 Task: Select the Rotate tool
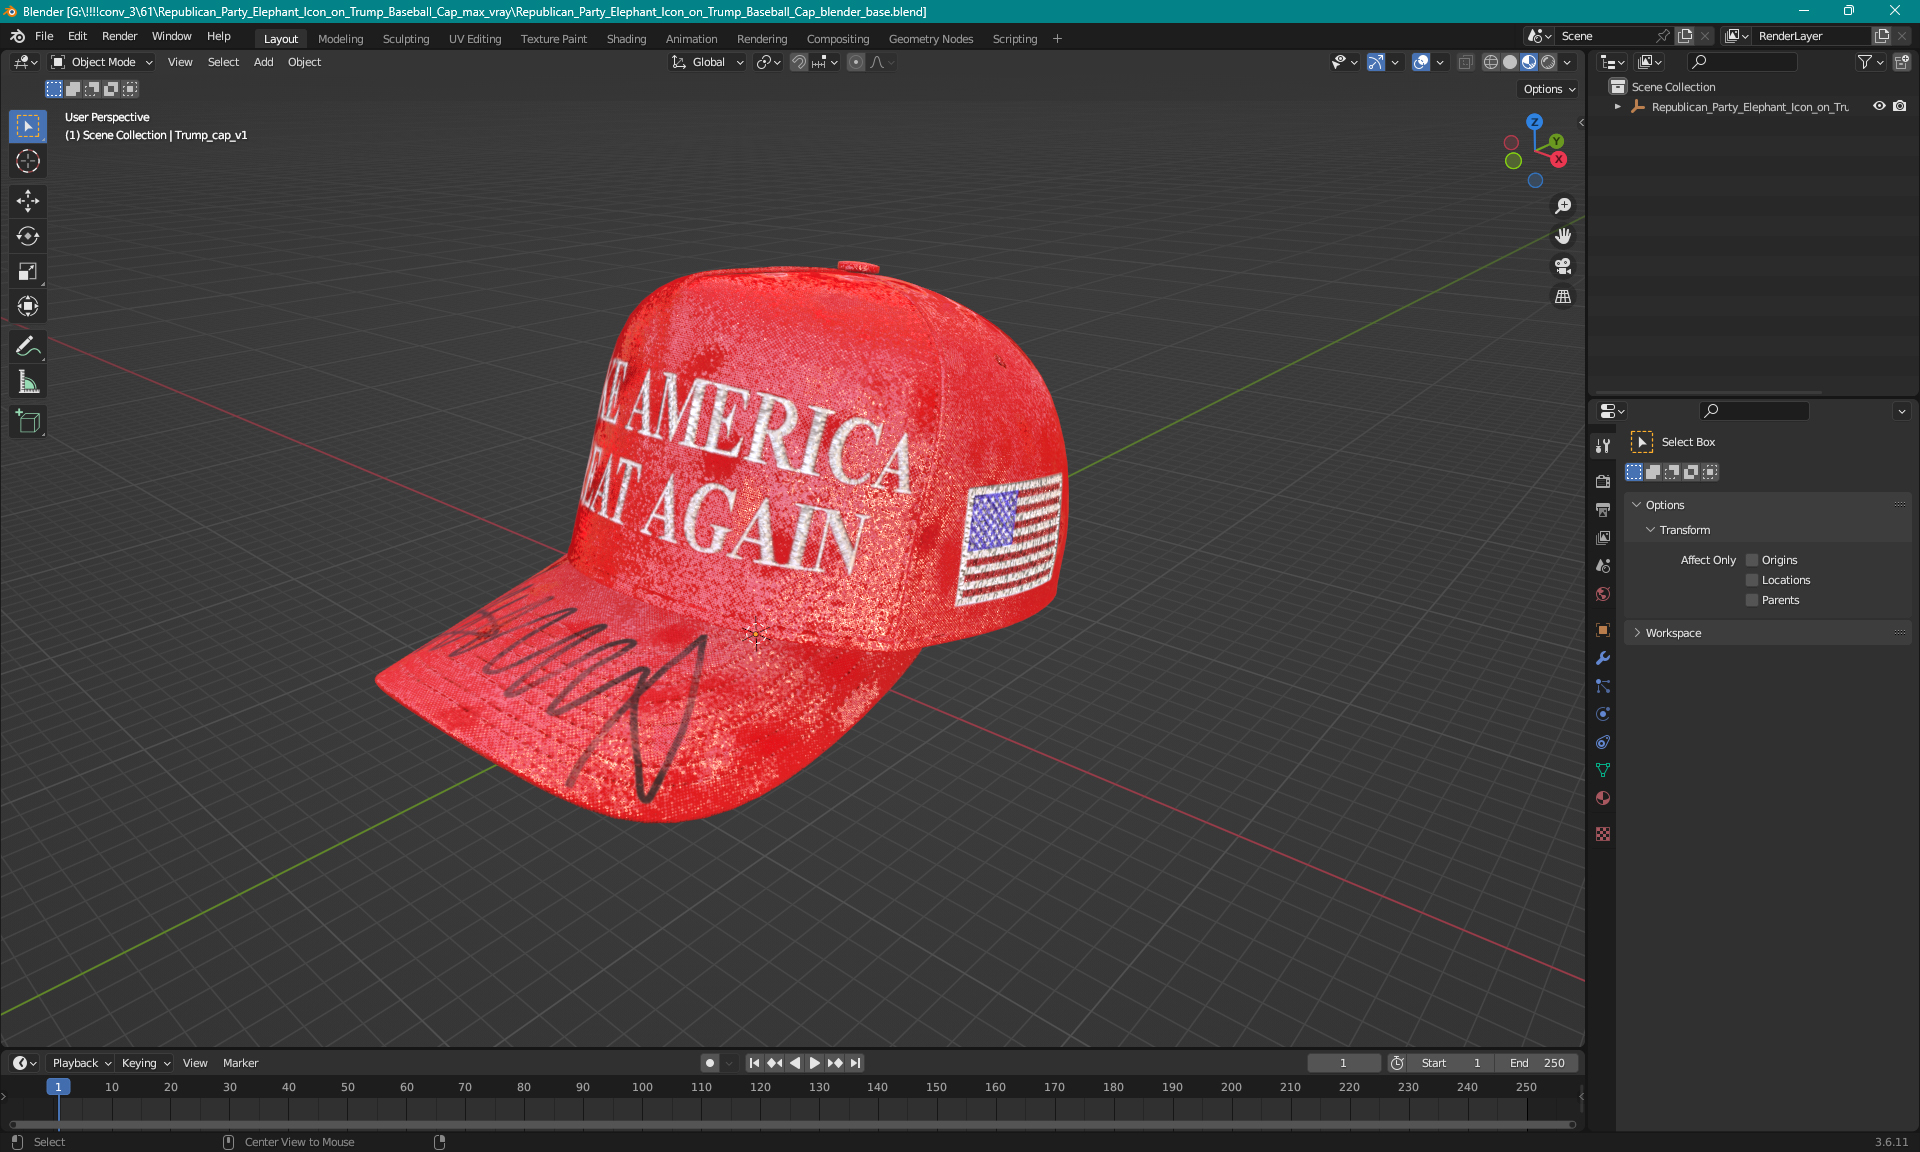[x=28, y=236]
